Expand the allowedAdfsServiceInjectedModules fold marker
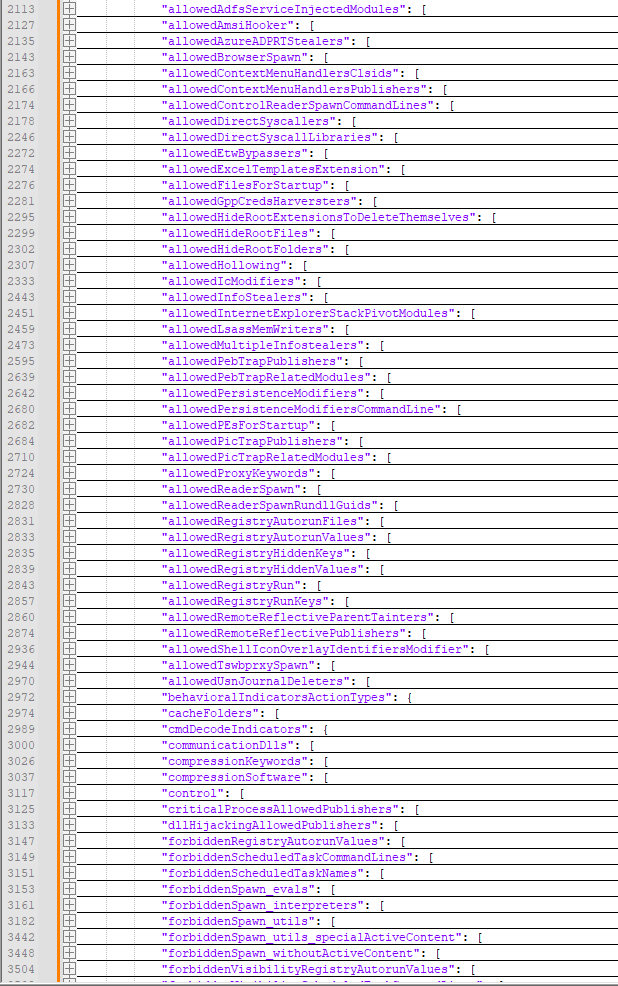Screen dimensions: 618x986 click(x=69, y=9)
